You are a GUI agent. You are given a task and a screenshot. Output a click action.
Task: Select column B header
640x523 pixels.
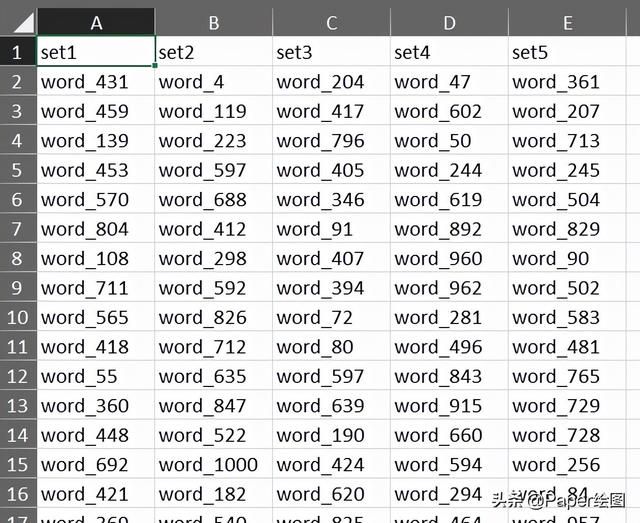213,22
